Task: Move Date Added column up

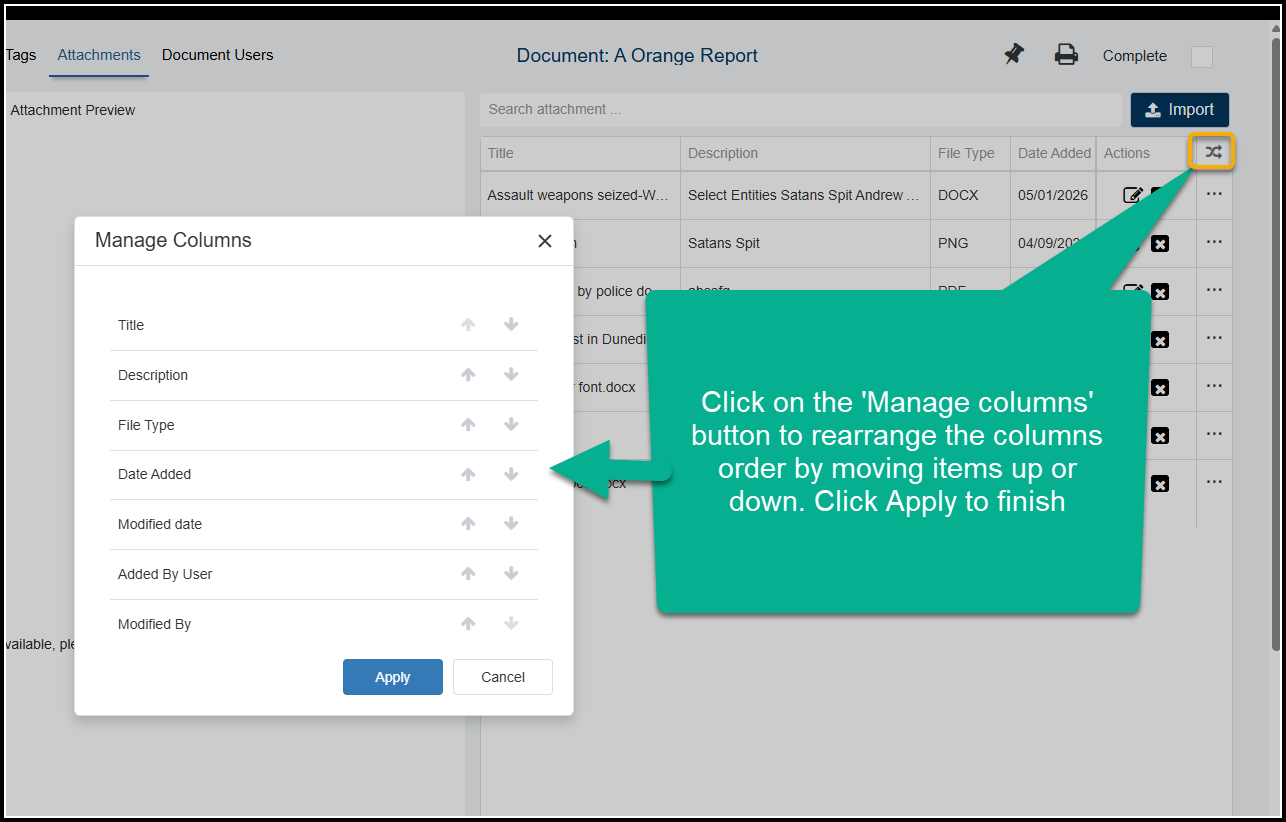Action: click(468, 474)
